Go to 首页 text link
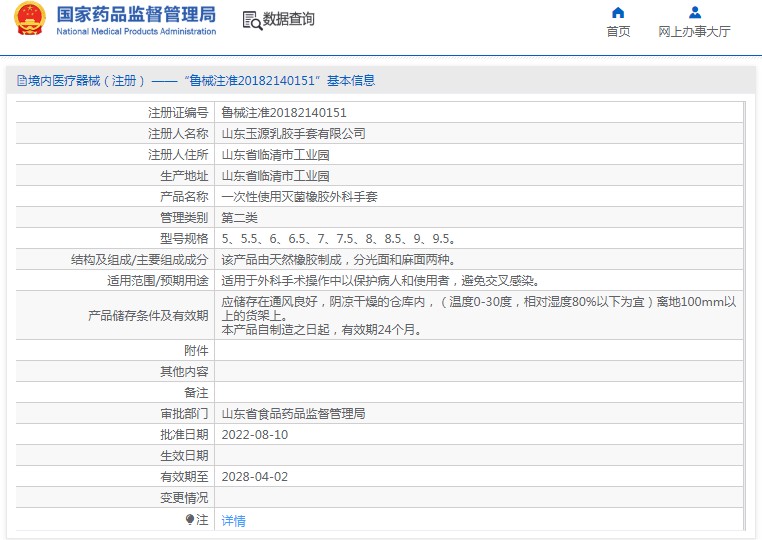Image resolution: width=762 pixels, height=540 pixels. tap(618, 32)
